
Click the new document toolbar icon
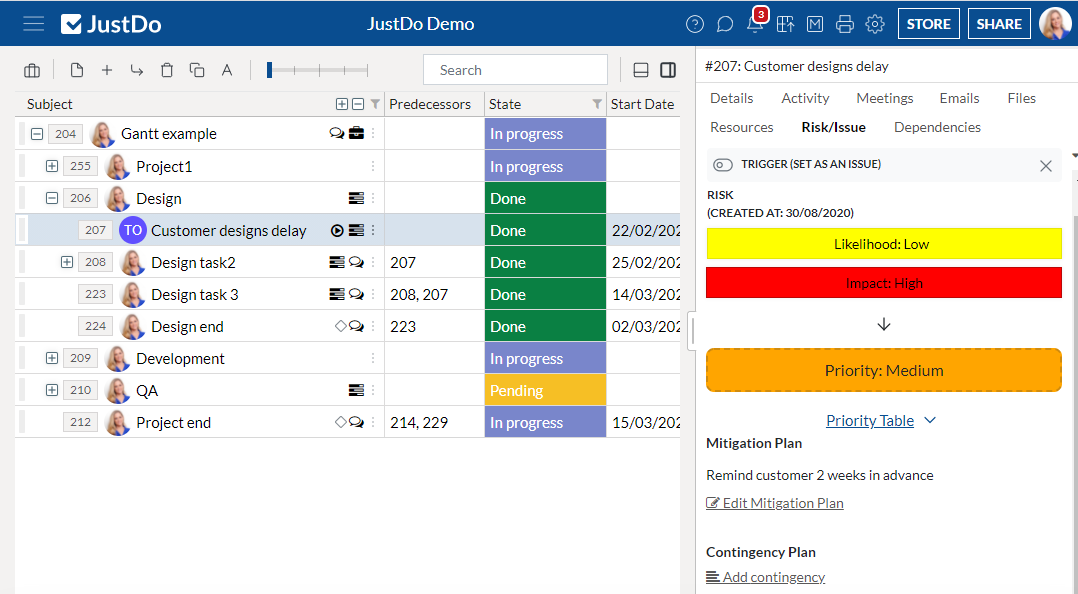[x=77, y=70]
